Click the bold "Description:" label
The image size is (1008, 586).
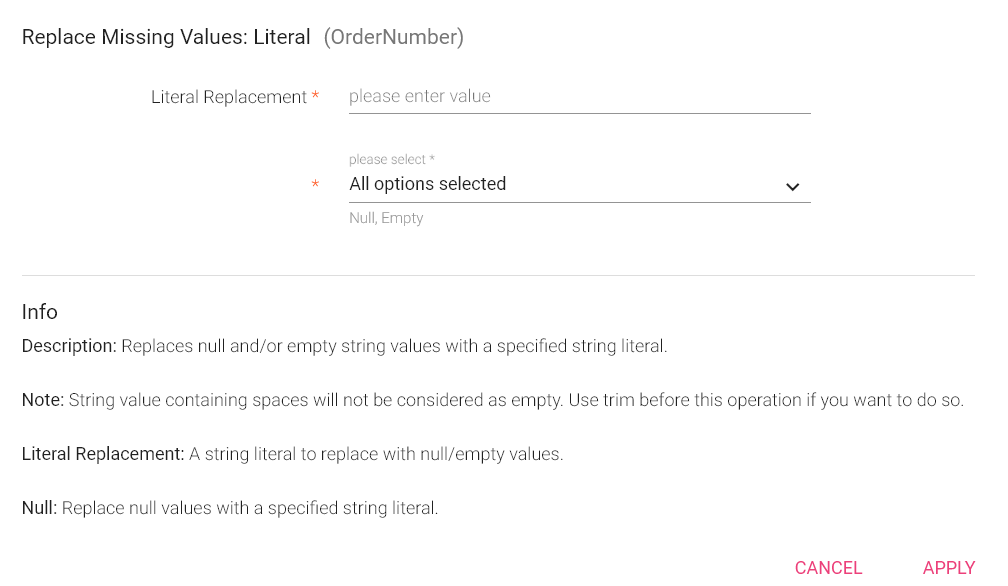pyautogui.click(x=69, y=346)
